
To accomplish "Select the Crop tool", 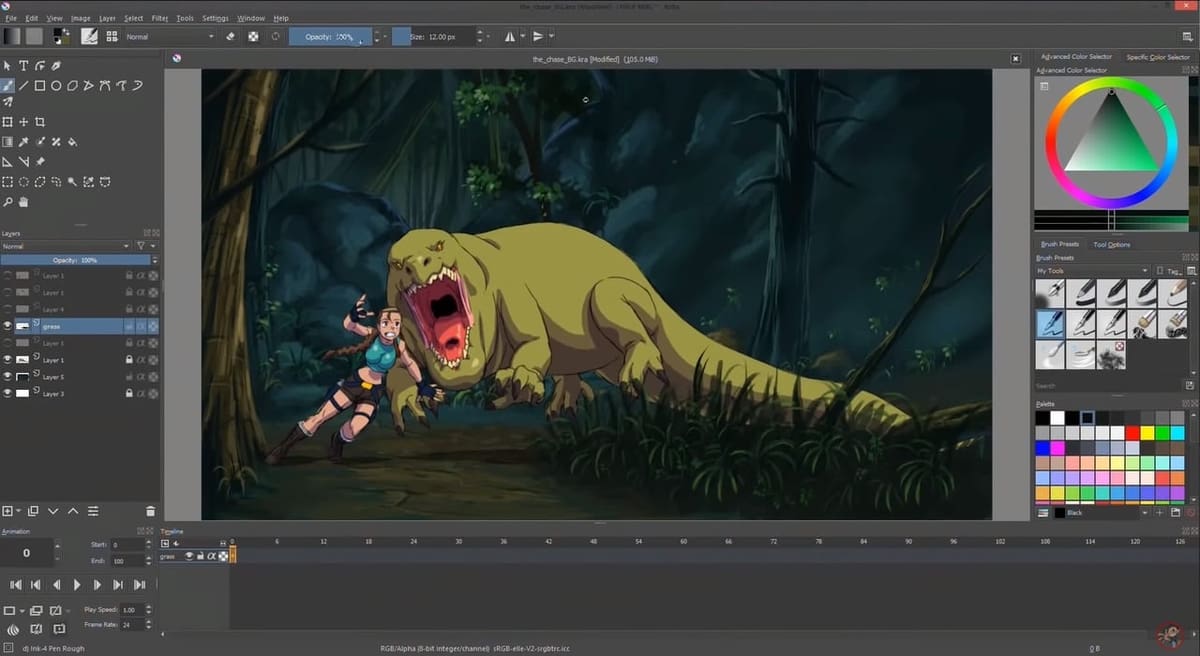I will (41, 121).
